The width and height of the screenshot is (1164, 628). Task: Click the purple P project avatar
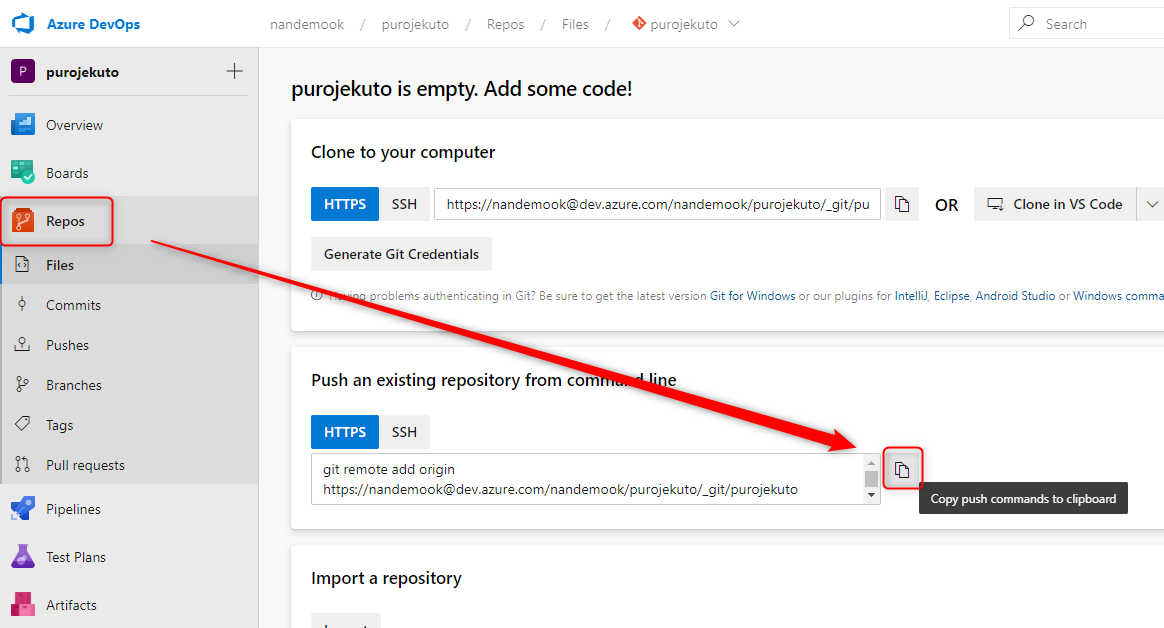[23, 71]
